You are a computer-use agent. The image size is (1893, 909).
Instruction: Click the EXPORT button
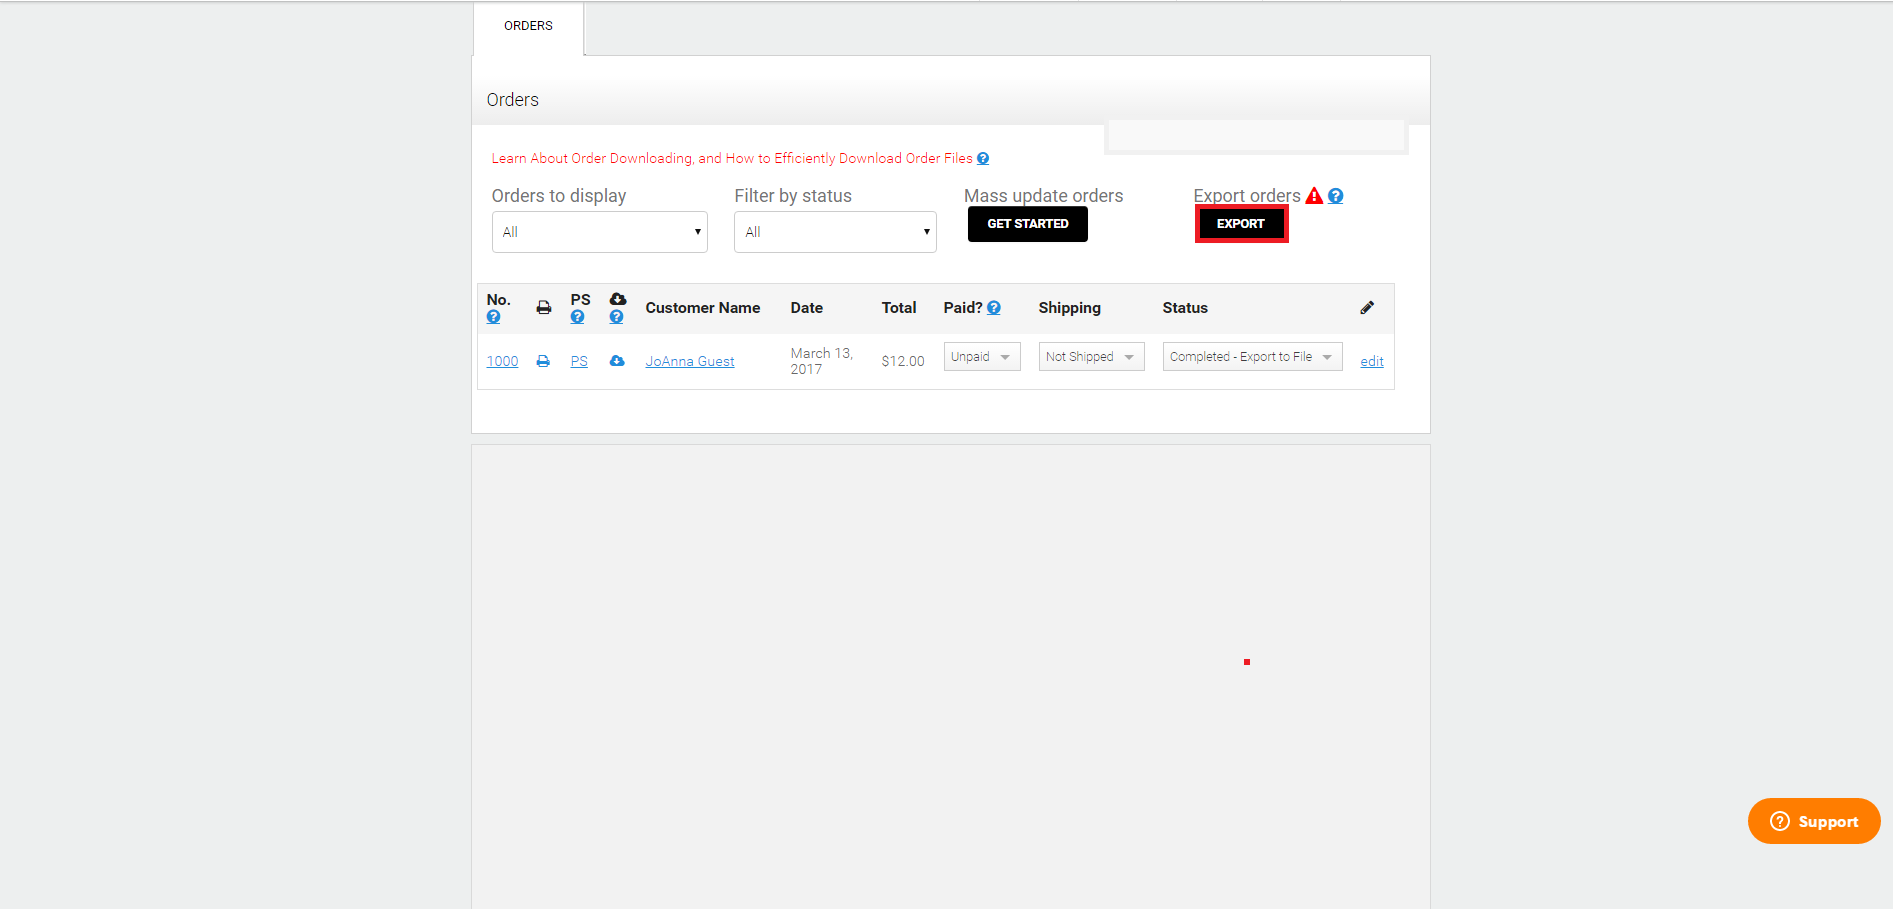pyautogui.click(x=1241, y=224)
